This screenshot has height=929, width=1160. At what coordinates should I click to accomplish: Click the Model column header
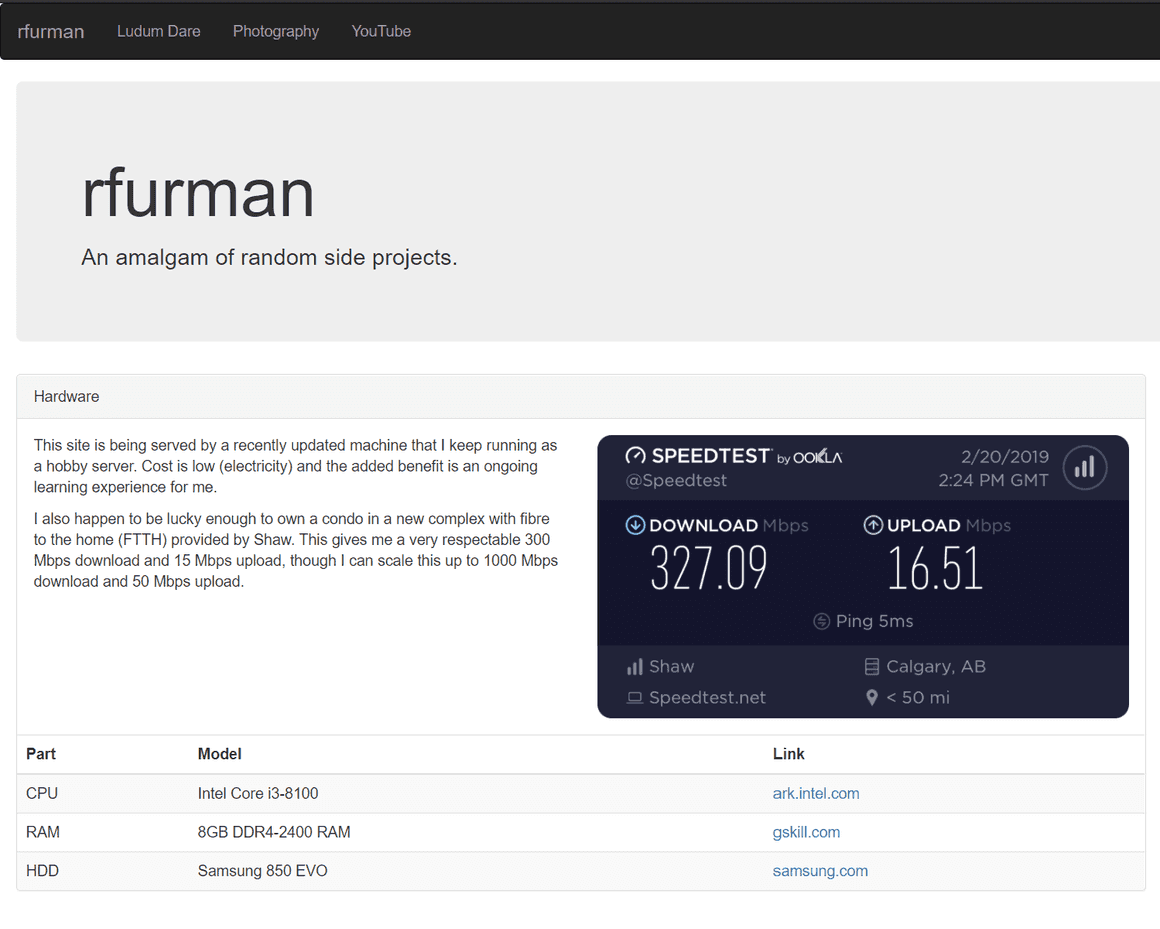[x=220, y=754]
